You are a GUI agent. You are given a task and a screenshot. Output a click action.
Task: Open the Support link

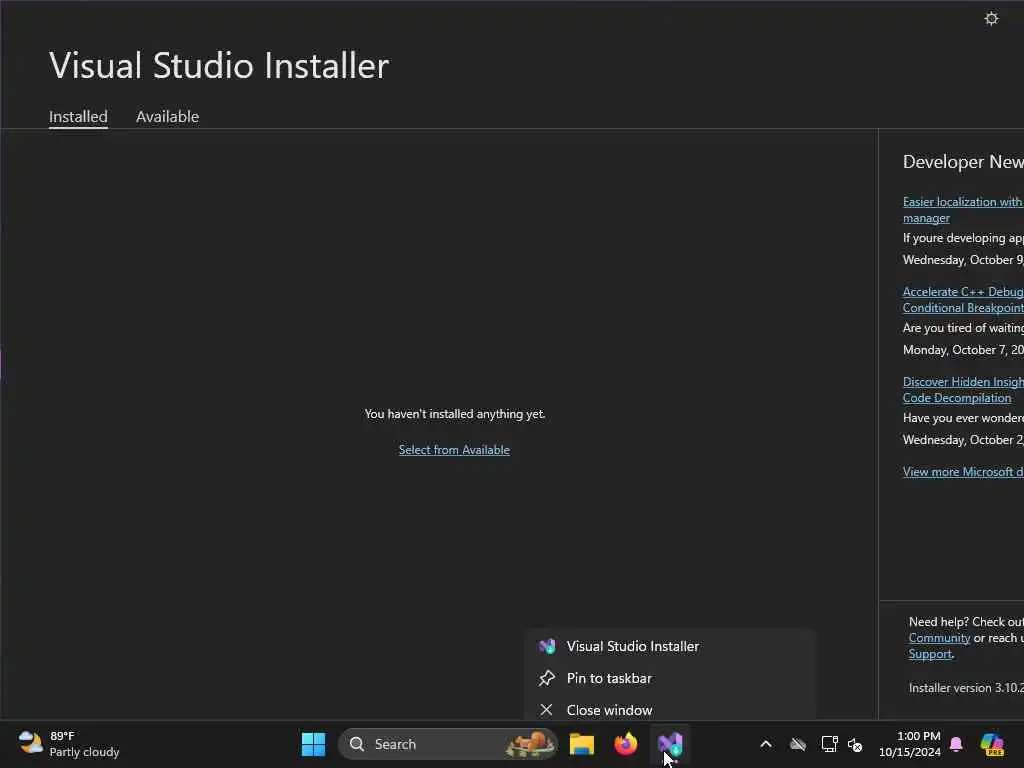coord(930,654)
